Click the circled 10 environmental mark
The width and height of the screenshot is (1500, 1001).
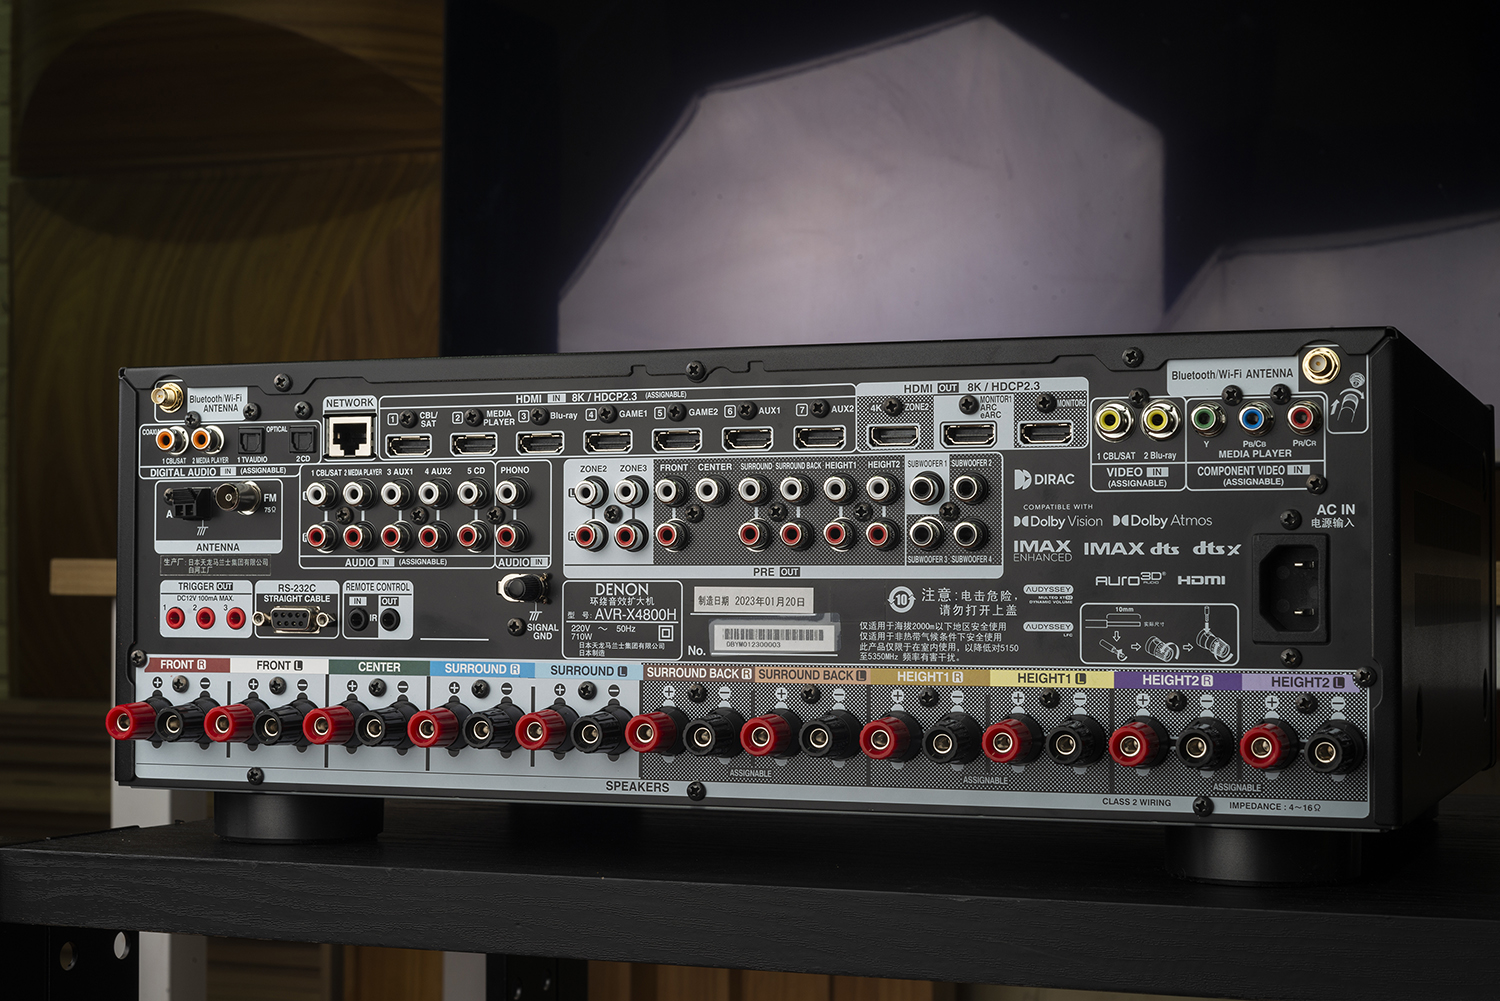point(901,599)
